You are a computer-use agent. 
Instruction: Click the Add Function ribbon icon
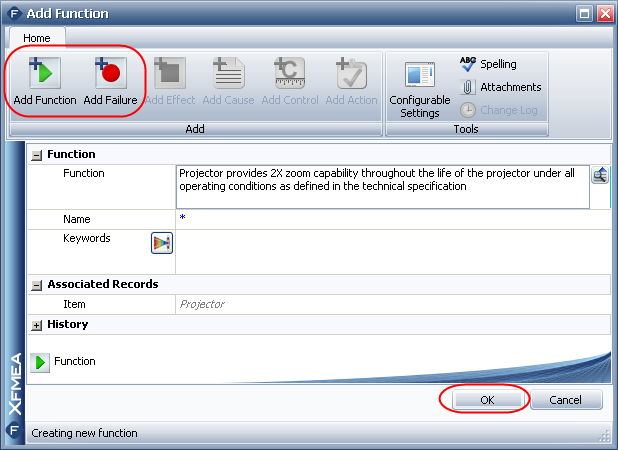point(45,77)
